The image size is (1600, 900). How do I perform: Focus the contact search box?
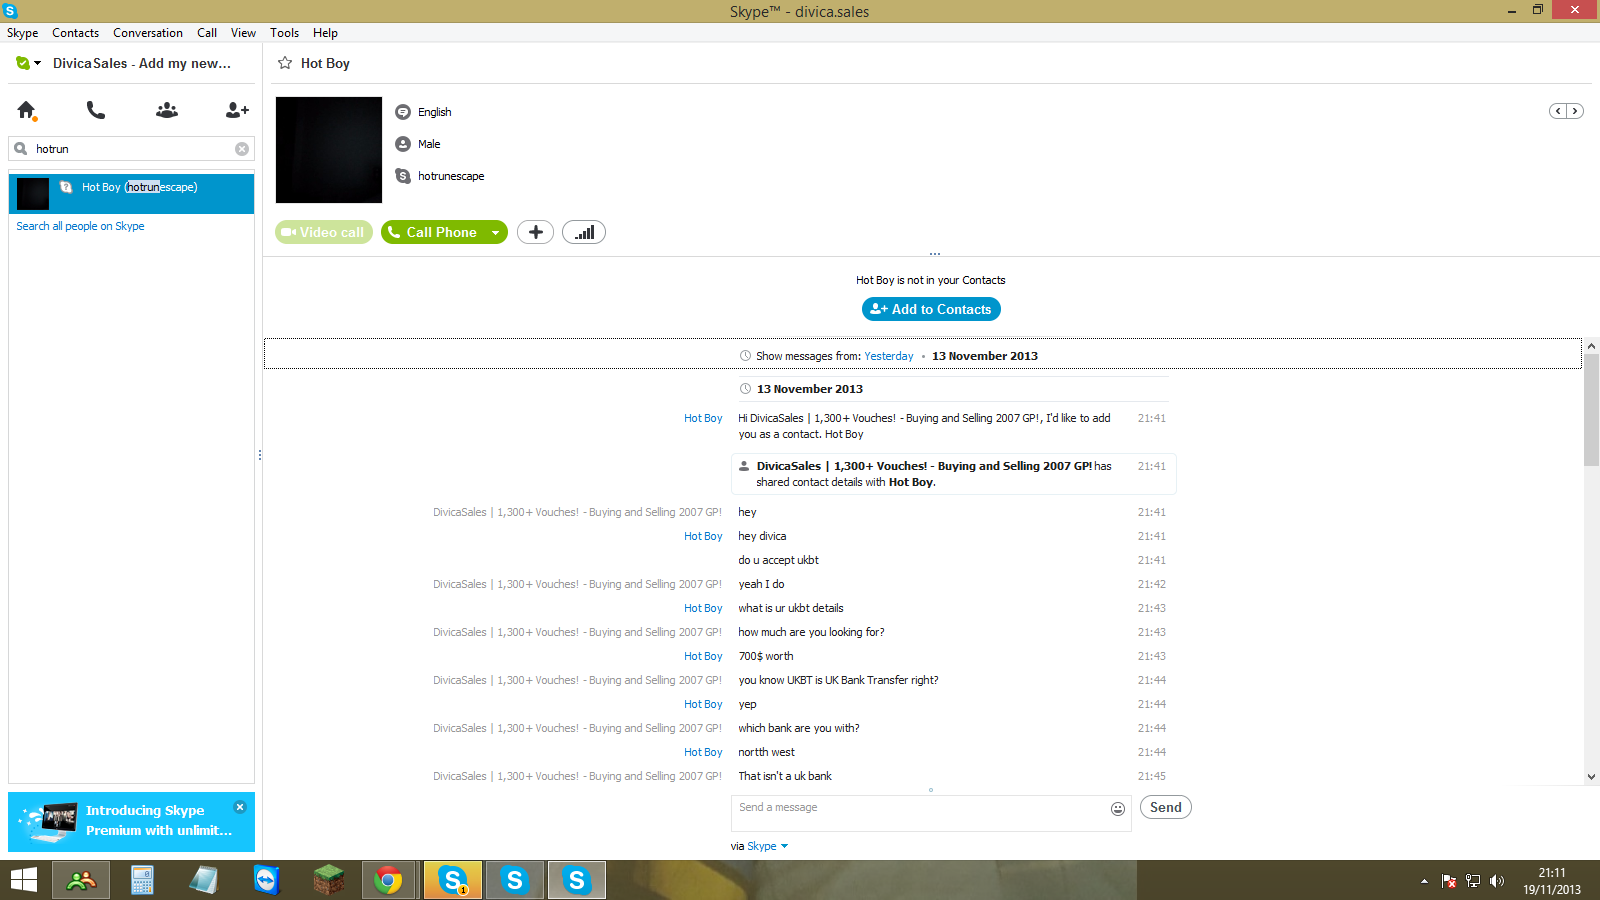point(131,149)
